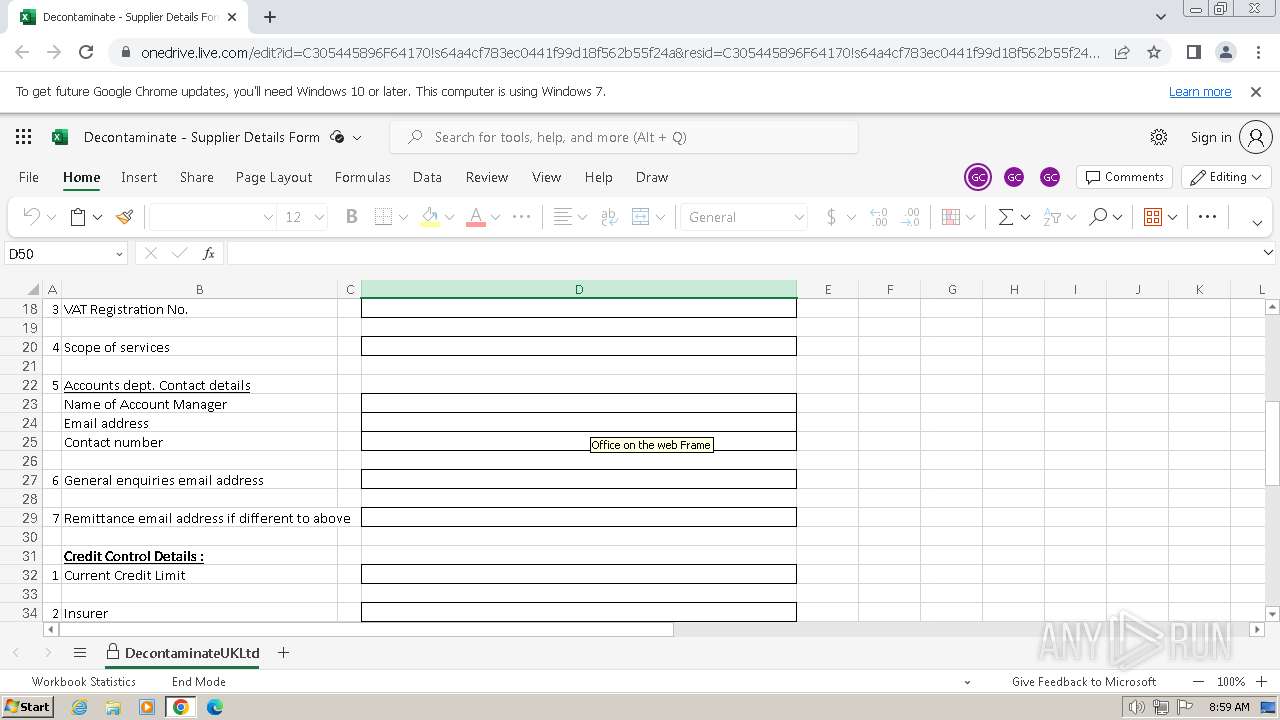The height and width of the screenshot is (720, 1280).
Task: Expand the Name Box dropdown
Action: tap(119, 254)
